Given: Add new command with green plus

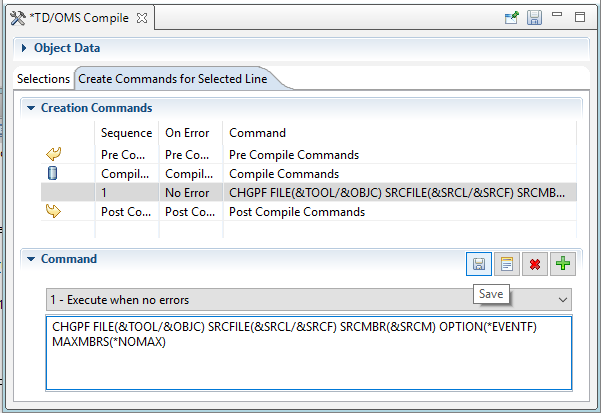Looking at the screenshot, I should pyautogui.click(x=563, y=264).
